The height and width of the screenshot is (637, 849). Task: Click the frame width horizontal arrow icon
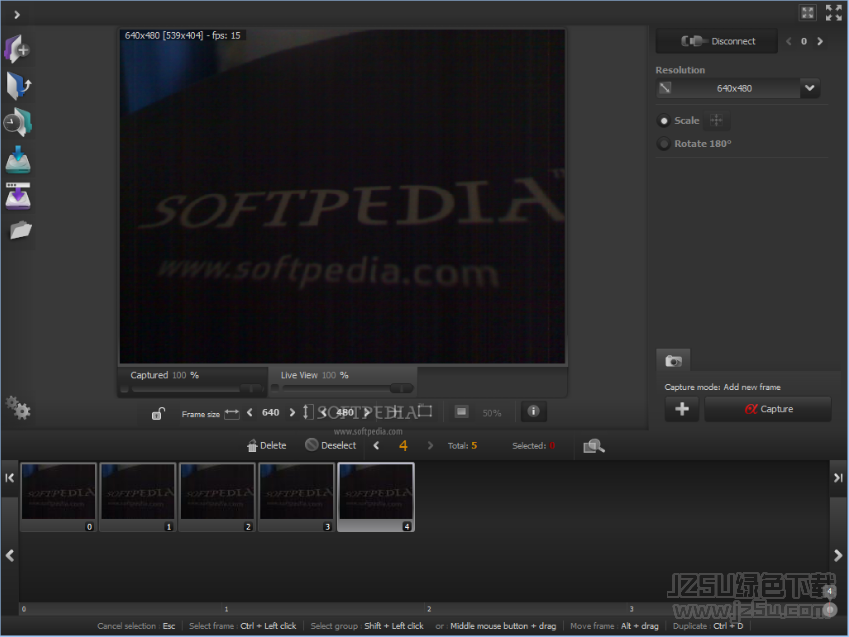point(232,413)
